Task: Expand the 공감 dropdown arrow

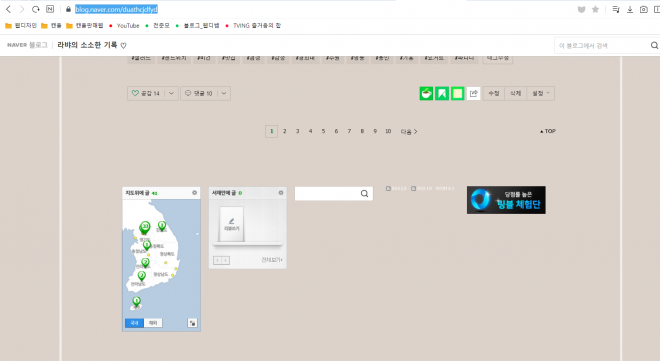Action: point(171,93)
